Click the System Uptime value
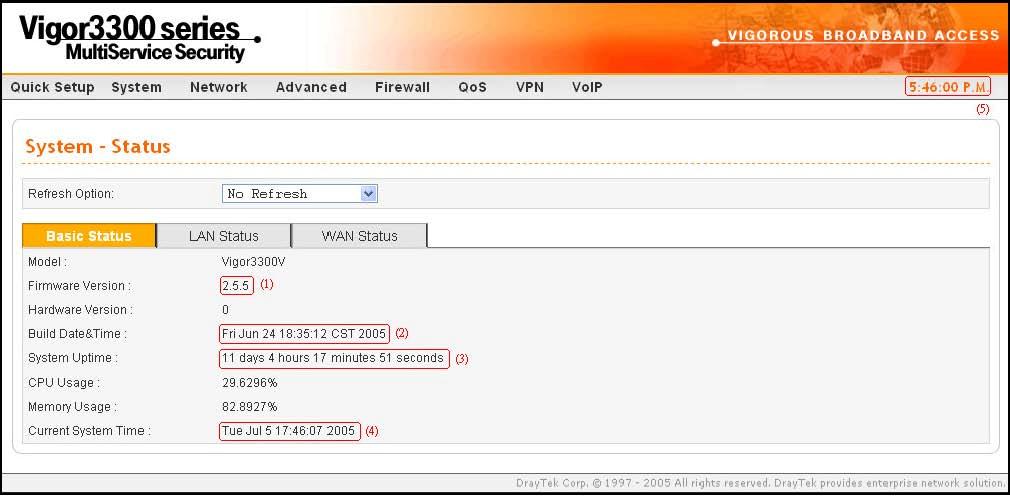 click(x=333, y=358)
